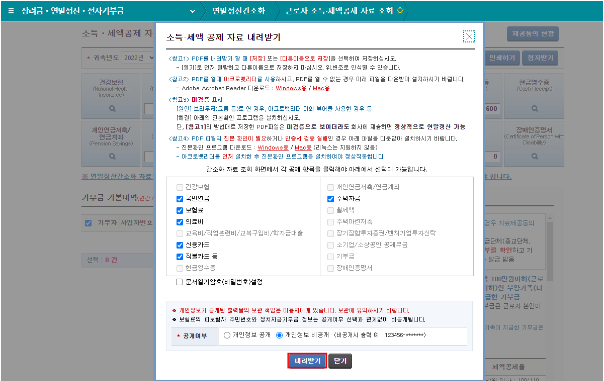Click the 장애인증명서 card title
Image resolution: width=604 pixels, height=381 pixels.
click(x=534, y=130)
